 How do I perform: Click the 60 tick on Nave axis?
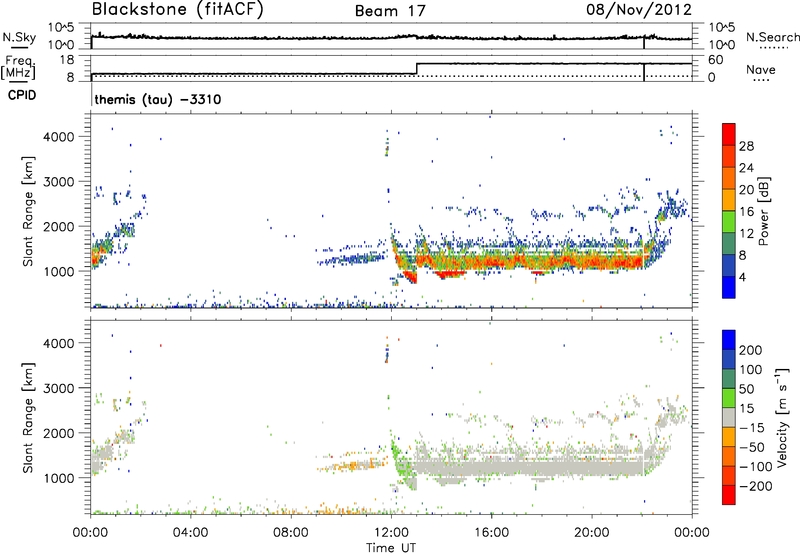pos(716,60)
